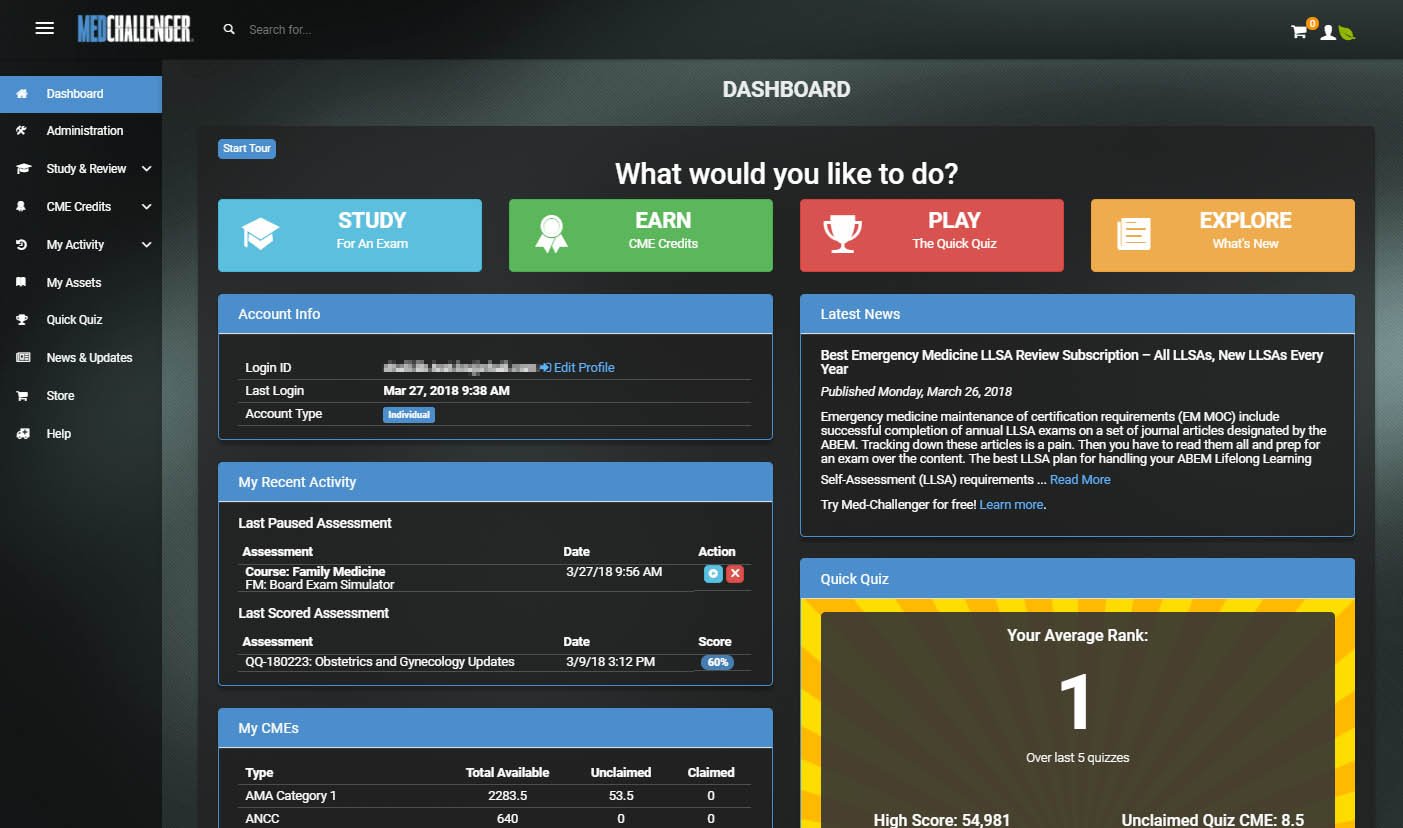
Task: Click the green leaf icon
Action: click(1347, 32)
